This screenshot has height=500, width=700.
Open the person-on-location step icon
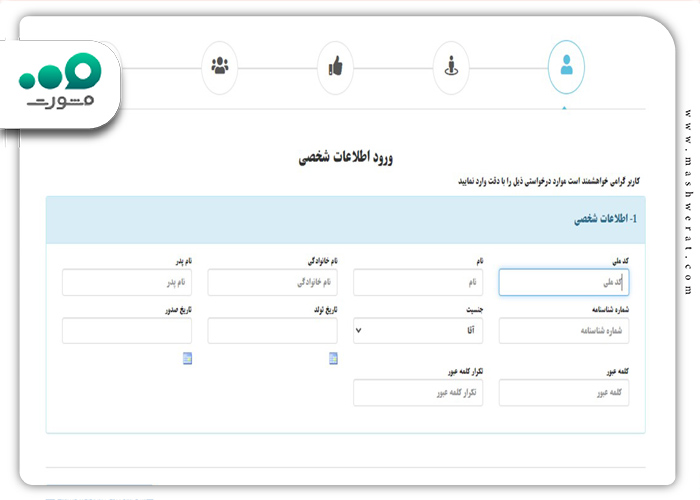click(x=451, y=67)
